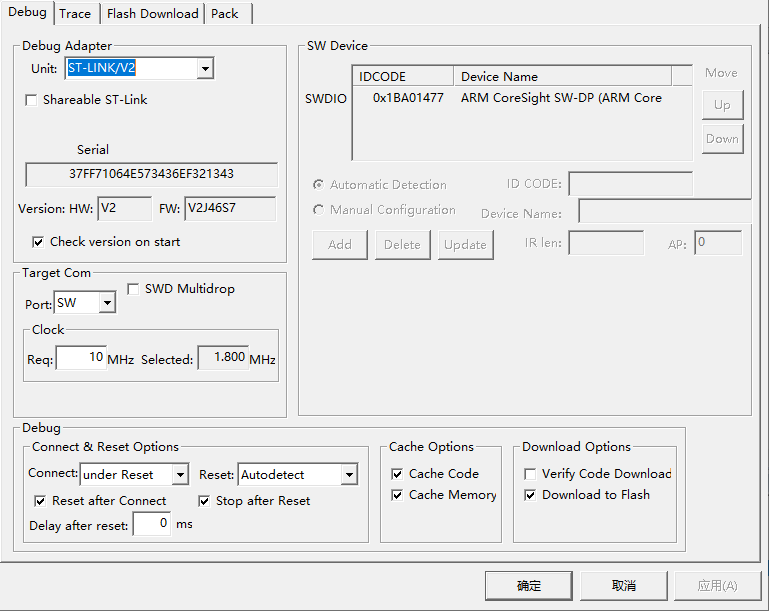This screenshot has width=769, height=611.
Task: Click the ID CODE input field
Action: pyautogui.click(x=631, y=184)
